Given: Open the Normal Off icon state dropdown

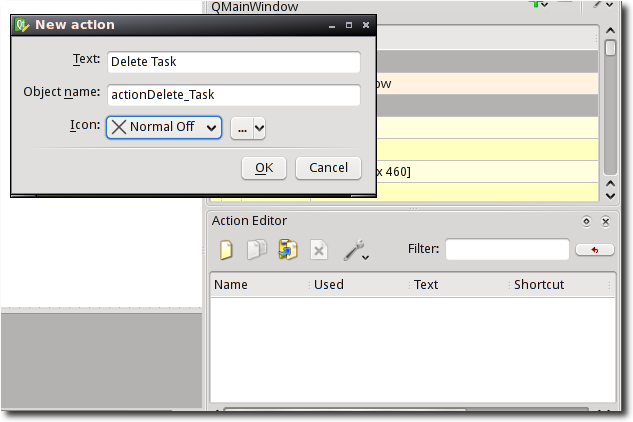Looking at the screenshot, I should 164,128.
